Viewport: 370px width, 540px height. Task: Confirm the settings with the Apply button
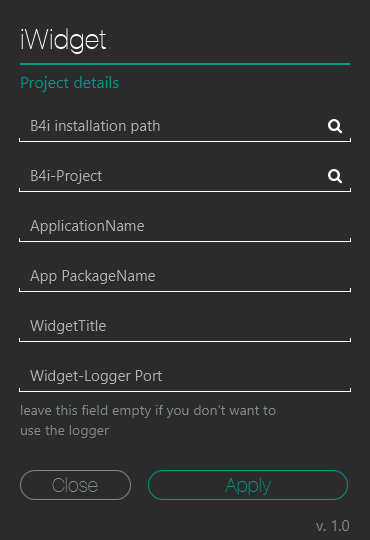tap(248, 485)
